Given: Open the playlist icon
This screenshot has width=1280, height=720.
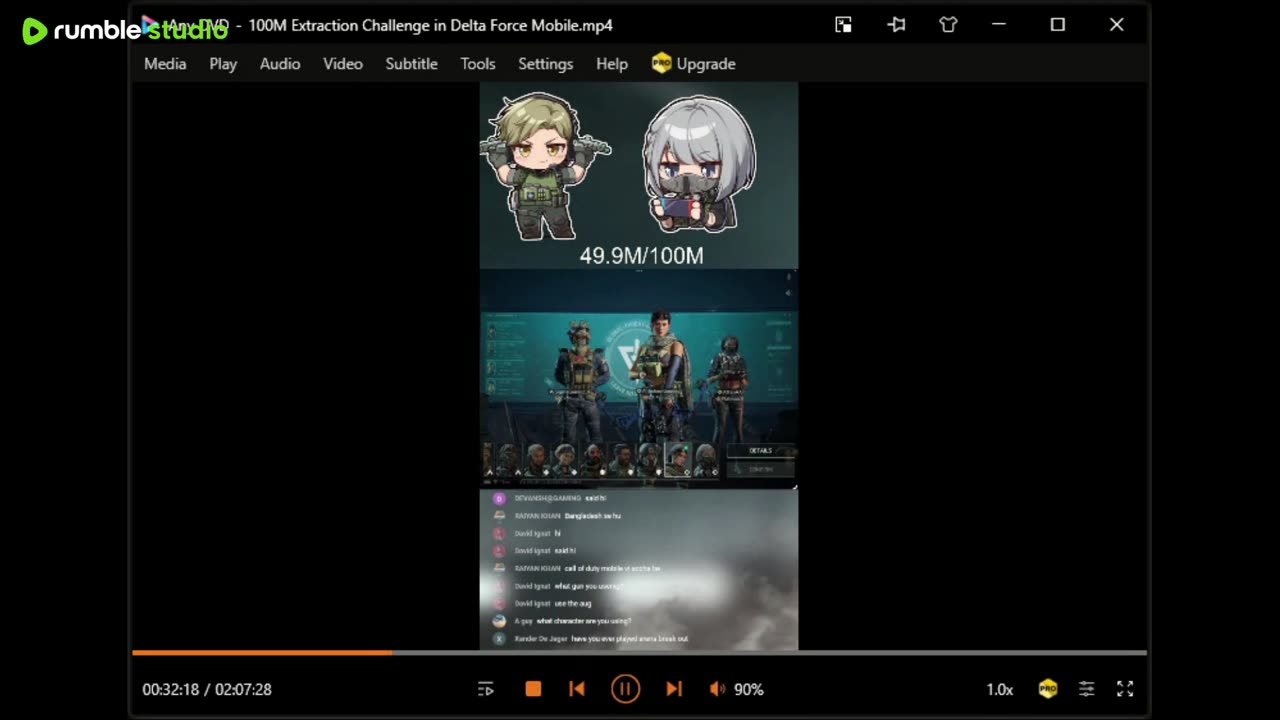Looking at the screenshot, I should click(x=486, y=689).
